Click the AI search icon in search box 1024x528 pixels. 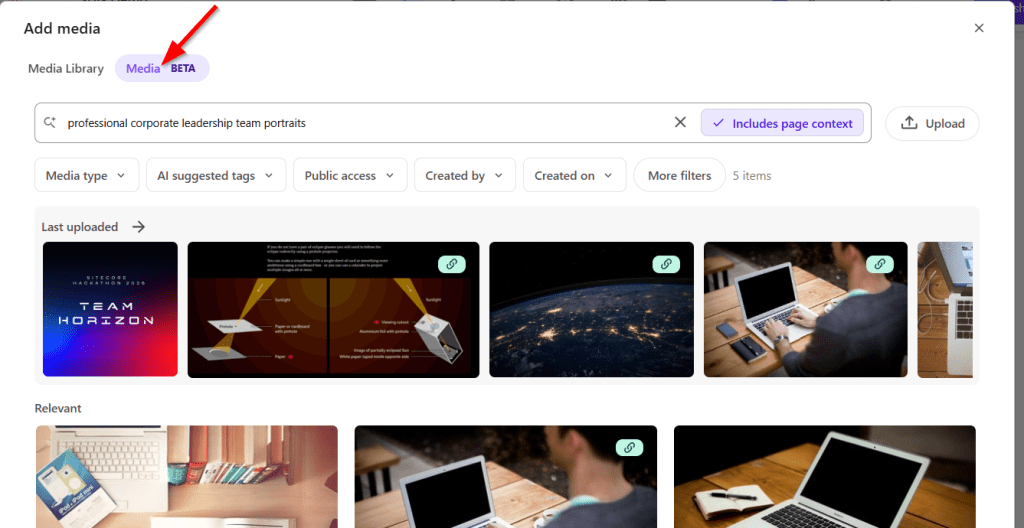50,123
